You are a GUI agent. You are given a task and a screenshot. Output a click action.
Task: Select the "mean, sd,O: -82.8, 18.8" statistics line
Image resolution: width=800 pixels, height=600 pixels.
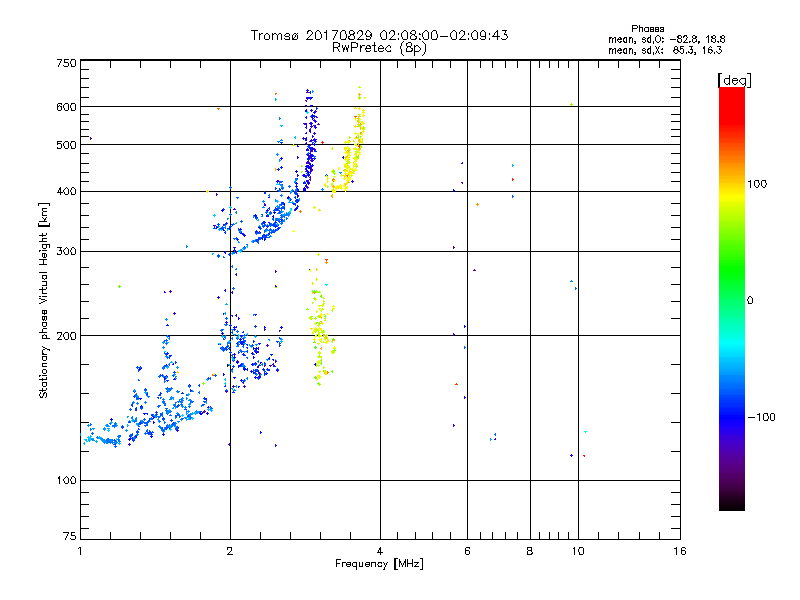(666, 39)
